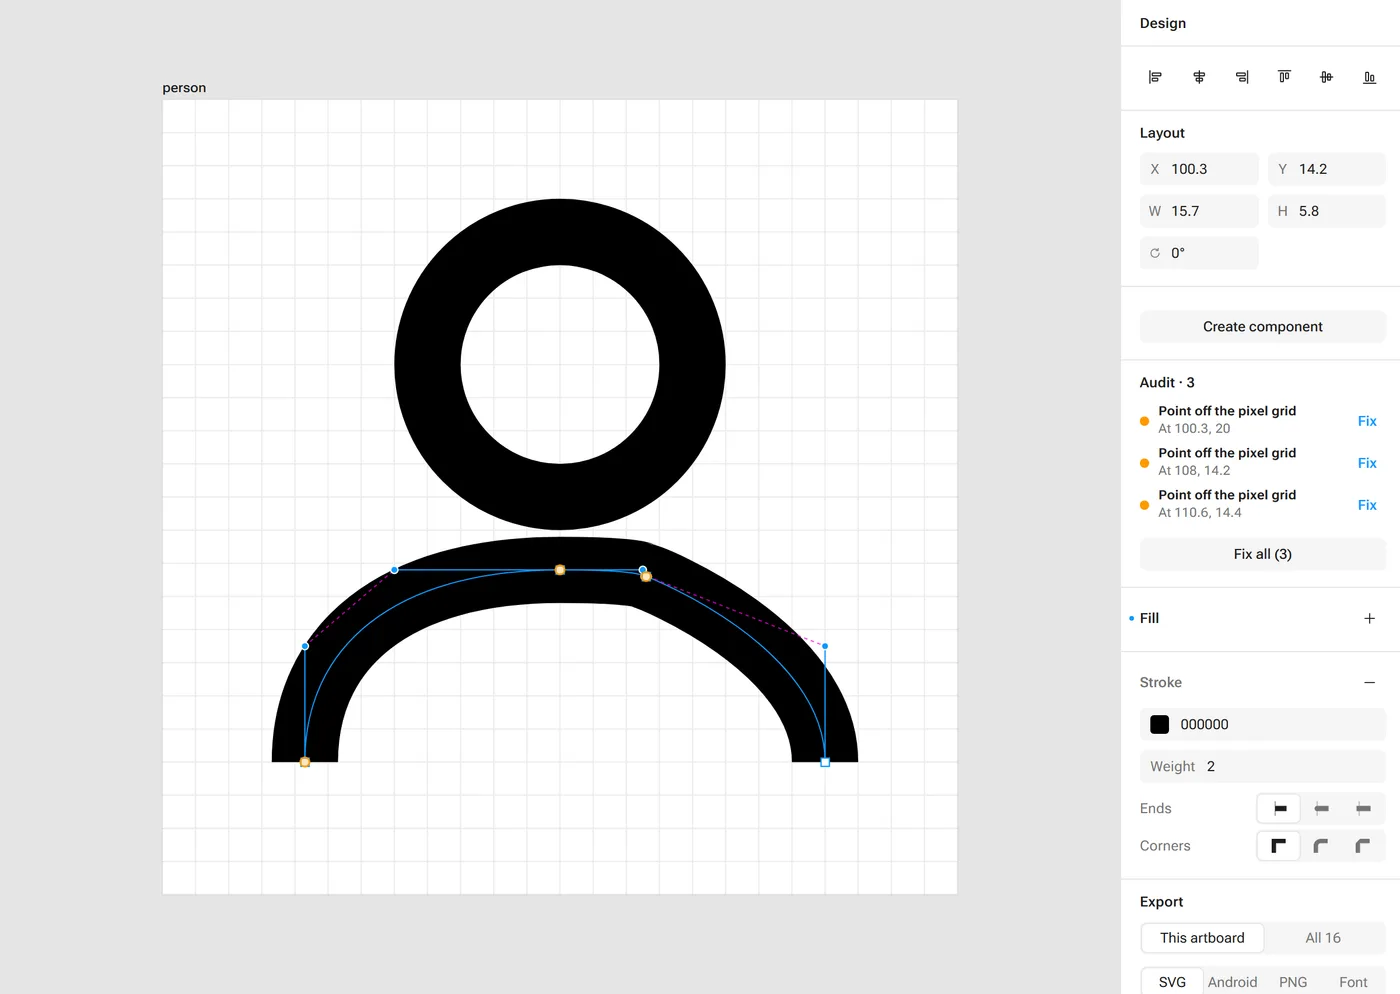Image resolution: width=1400 pixels, height=994 pixels.
Task: Align horizontal centers icon
Action: click(1199, 77)
